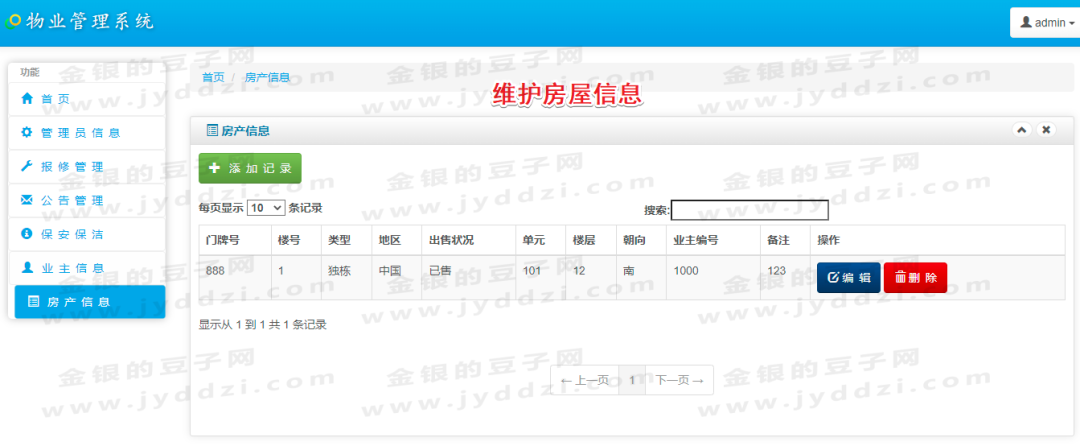Sort table by 地区 column header
This screenshot has height=446, width=1080.
pos(397,240)
